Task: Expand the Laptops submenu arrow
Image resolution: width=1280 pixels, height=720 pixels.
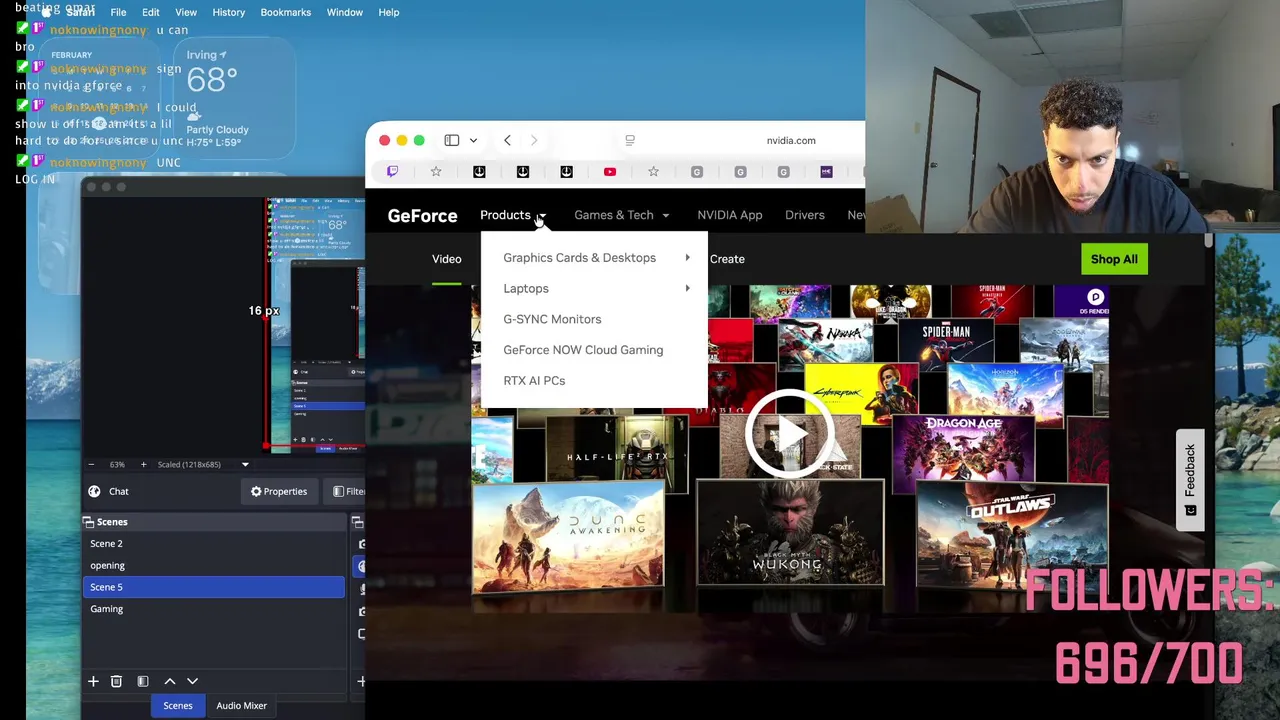Action: coord(687,289)
